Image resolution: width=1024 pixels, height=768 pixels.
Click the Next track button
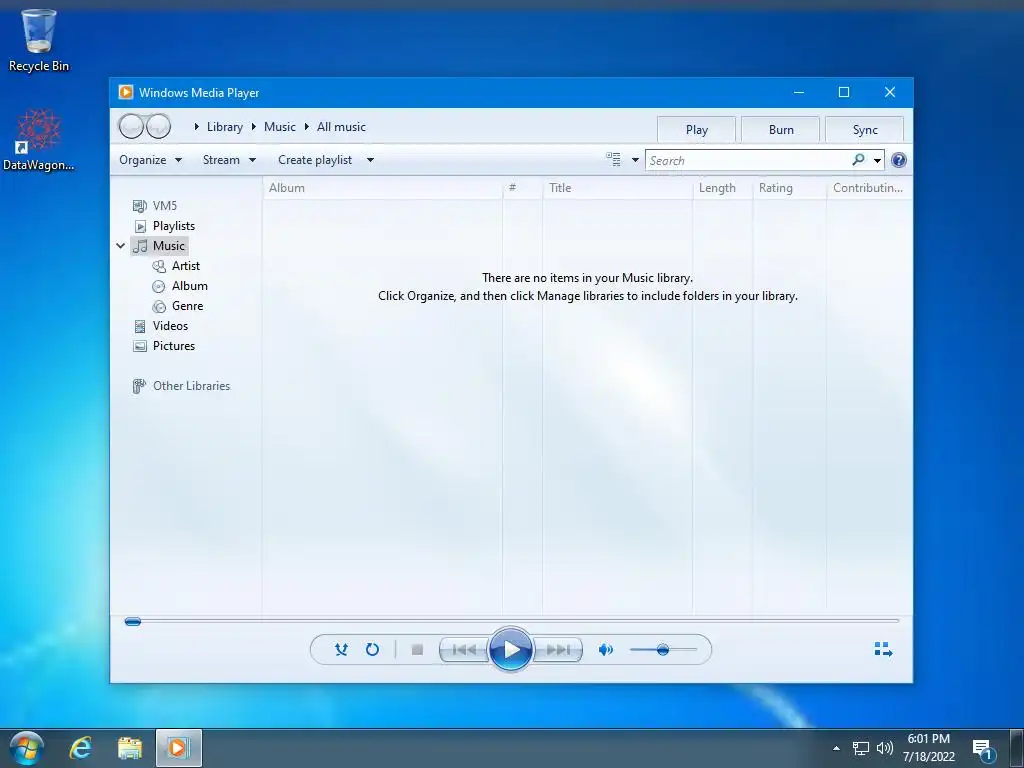point(558,649)
